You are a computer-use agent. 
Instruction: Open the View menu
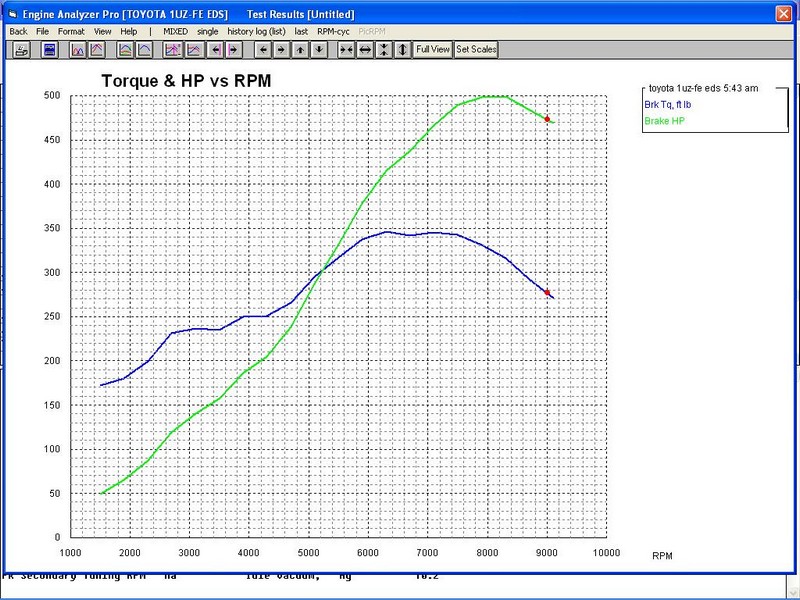tap(103, 32)
